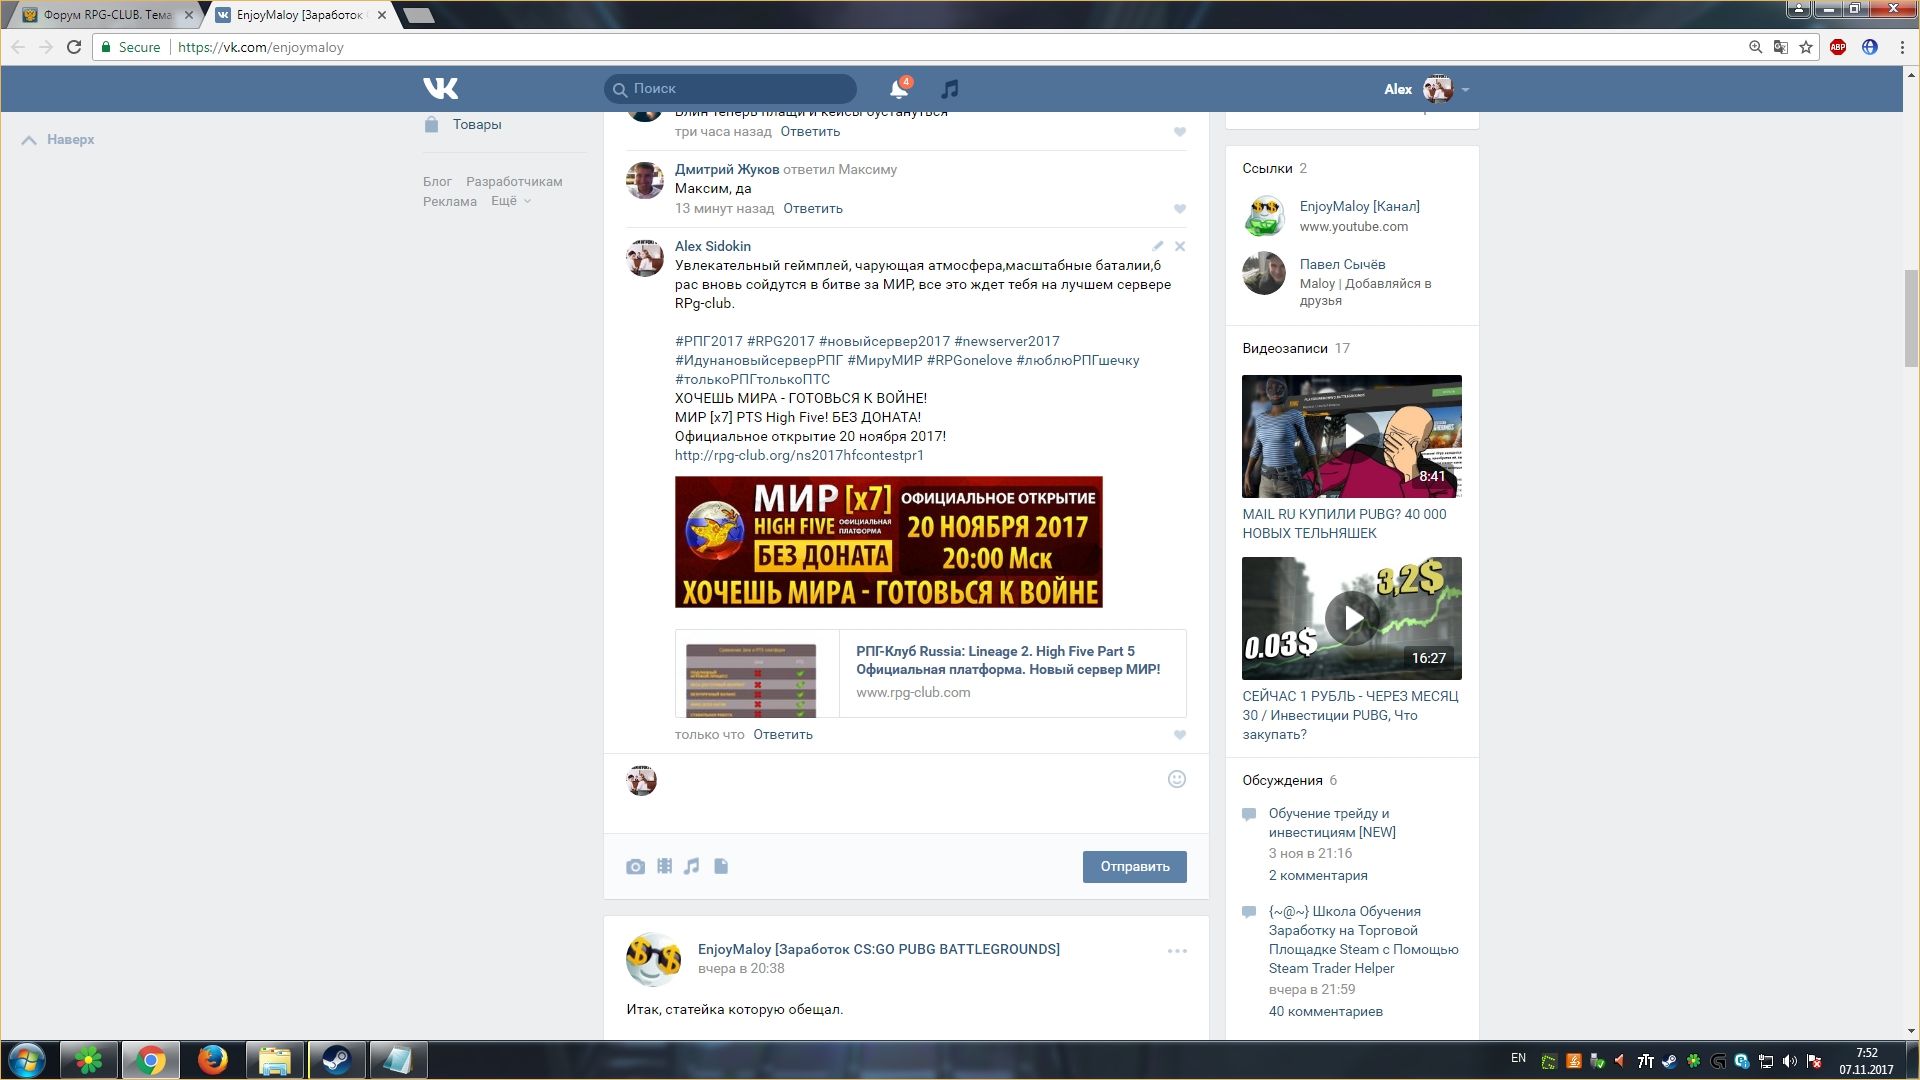The width and height of the screenshot is (1920, 1080).
Task: Attach an audio track to comment
Action: (692, 866)
